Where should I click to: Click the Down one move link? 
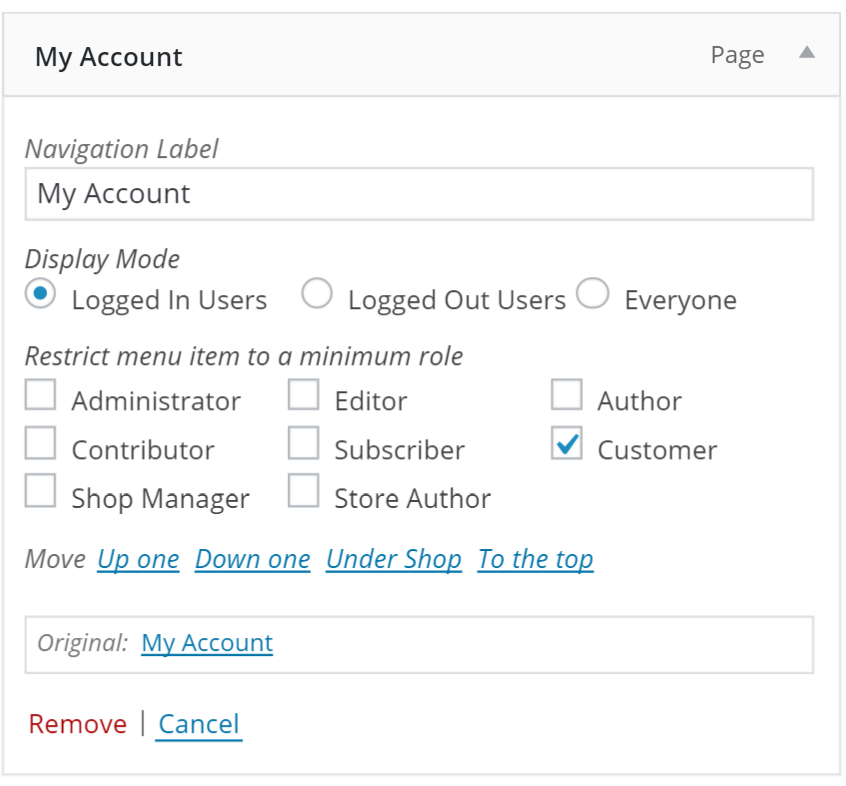tap(253, 559)
